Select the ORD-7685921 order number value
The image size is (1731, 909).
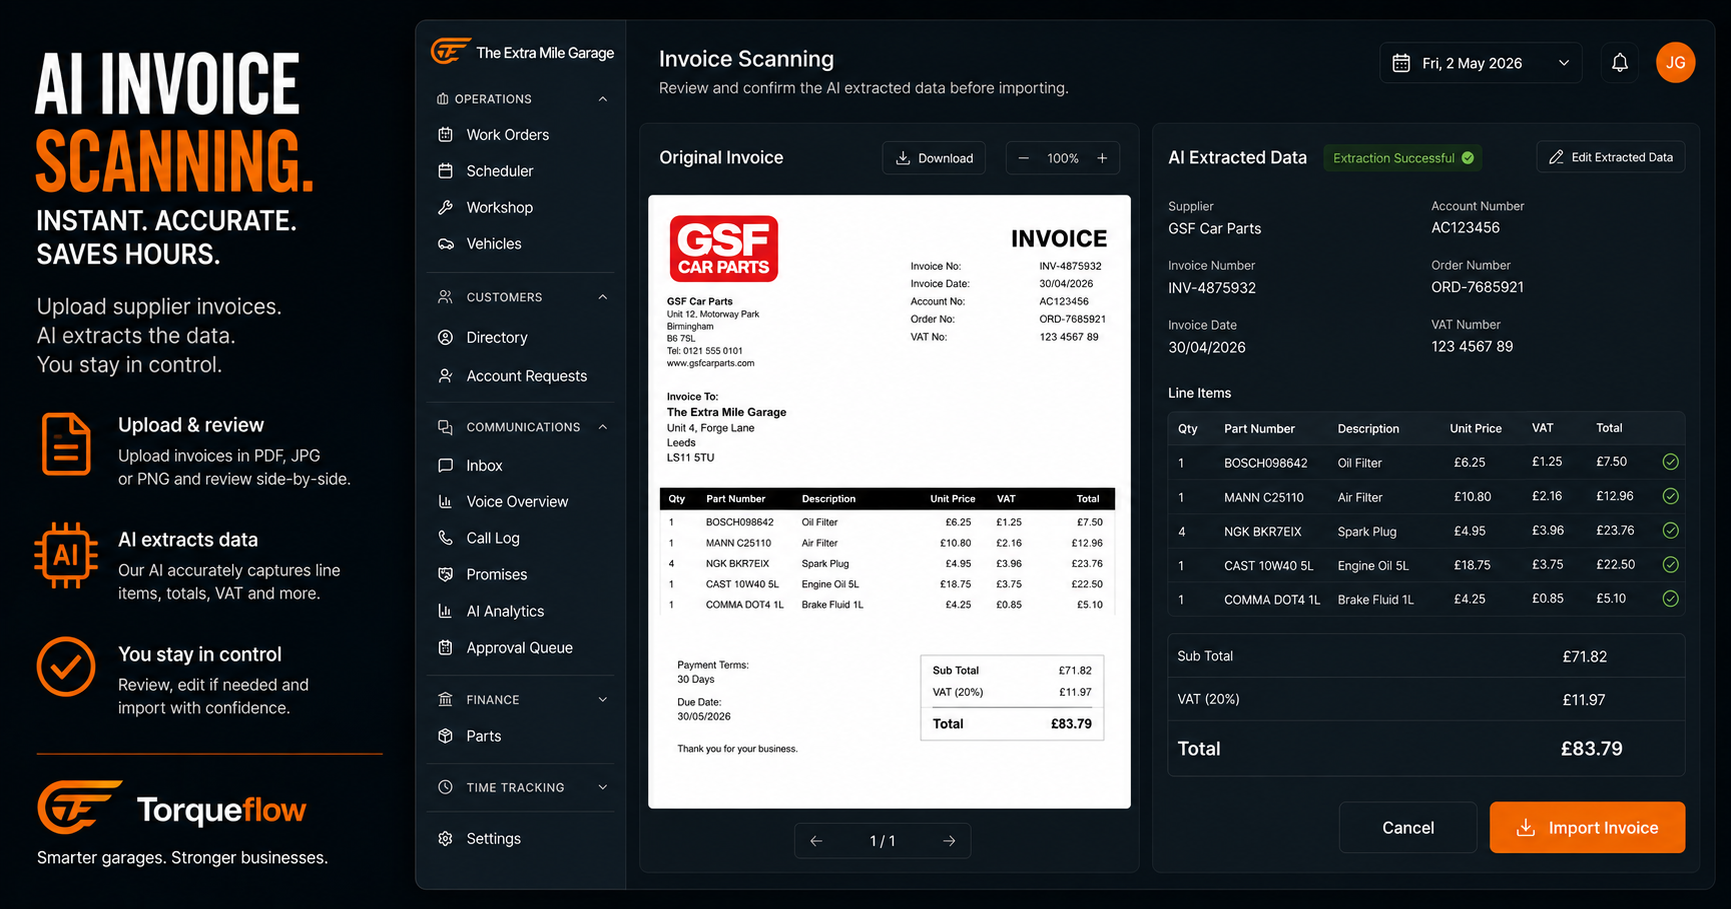tap(1477, 287)
